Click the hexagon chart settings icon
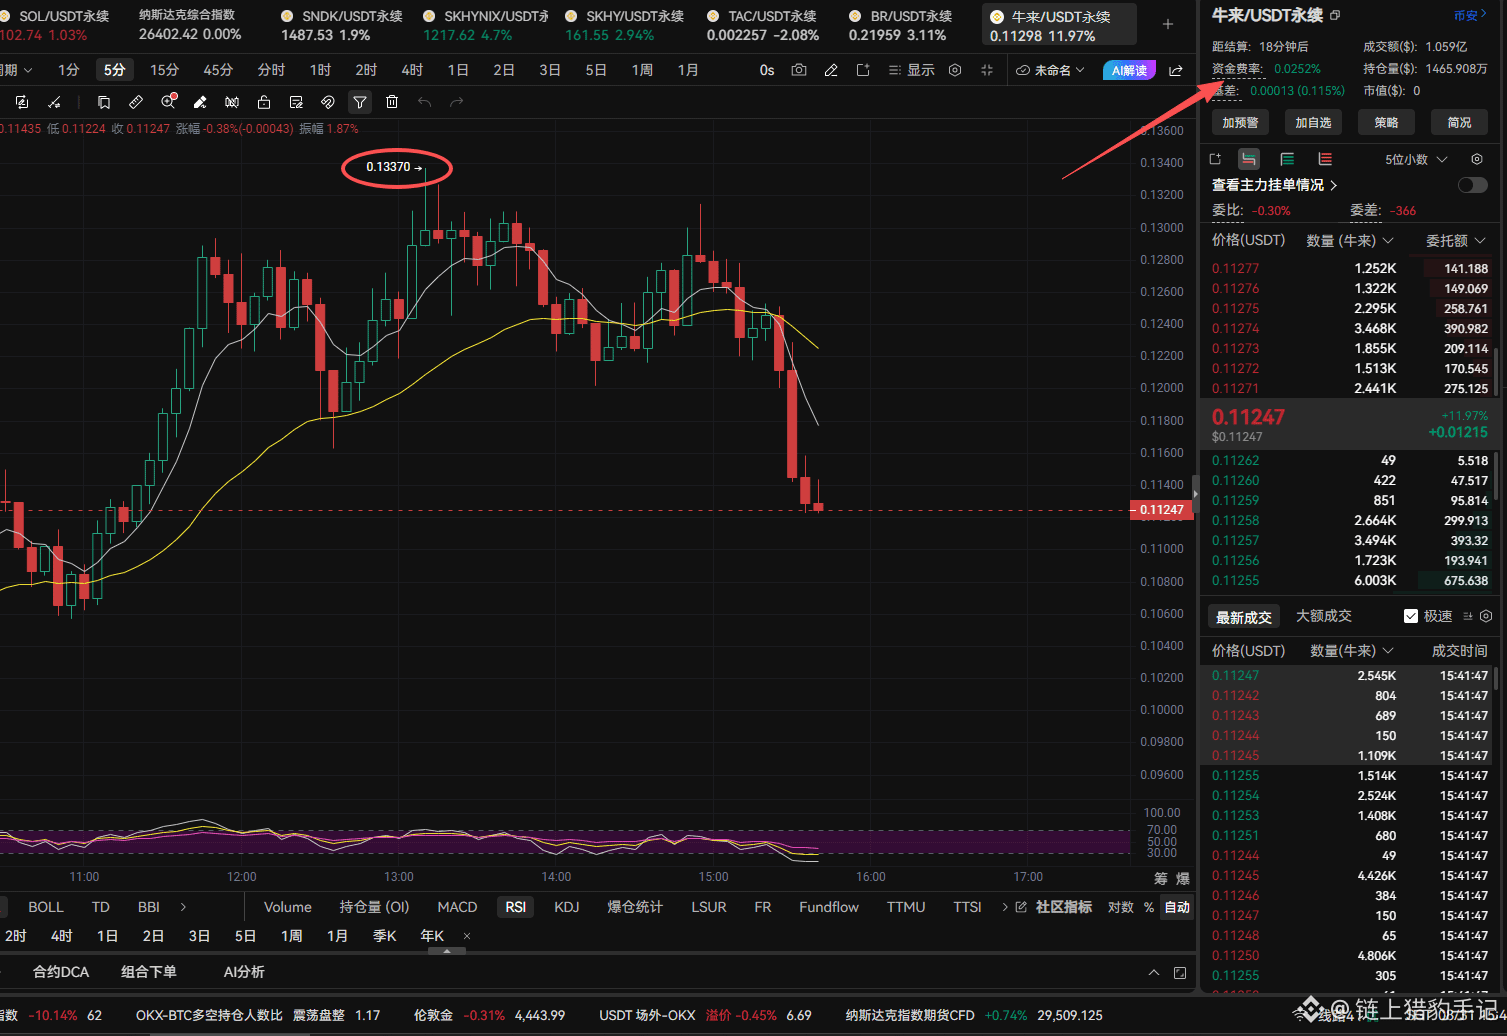The width and height of the screenshot is (1507, 1036). 955,70
